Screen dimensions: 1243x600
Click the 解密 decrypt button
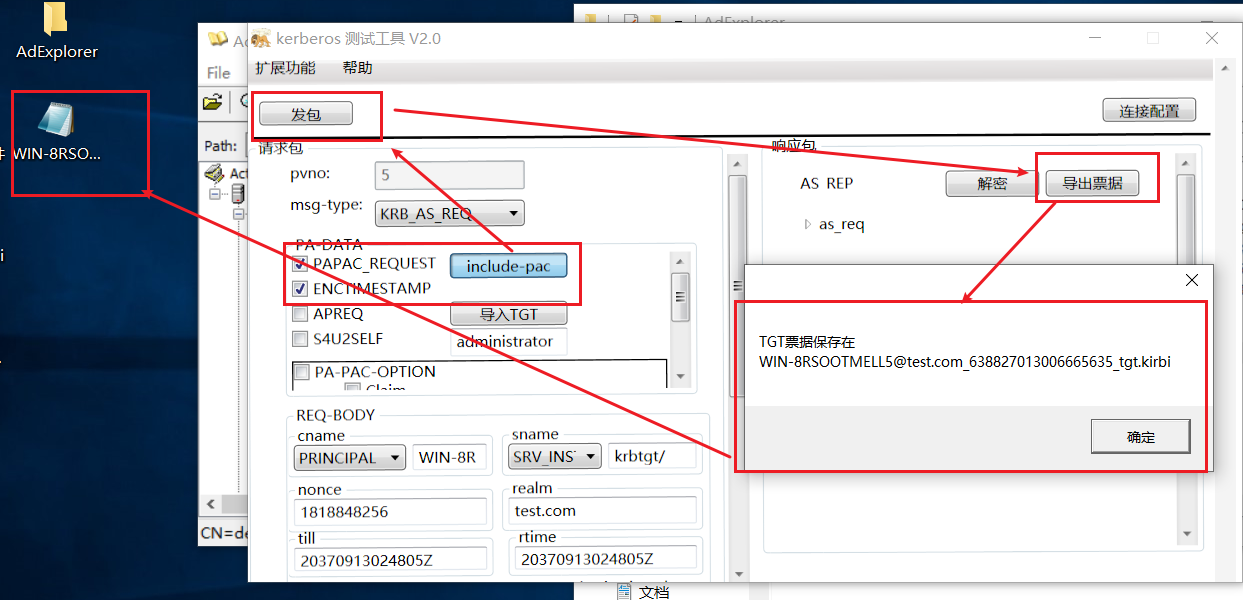[992, 184]
